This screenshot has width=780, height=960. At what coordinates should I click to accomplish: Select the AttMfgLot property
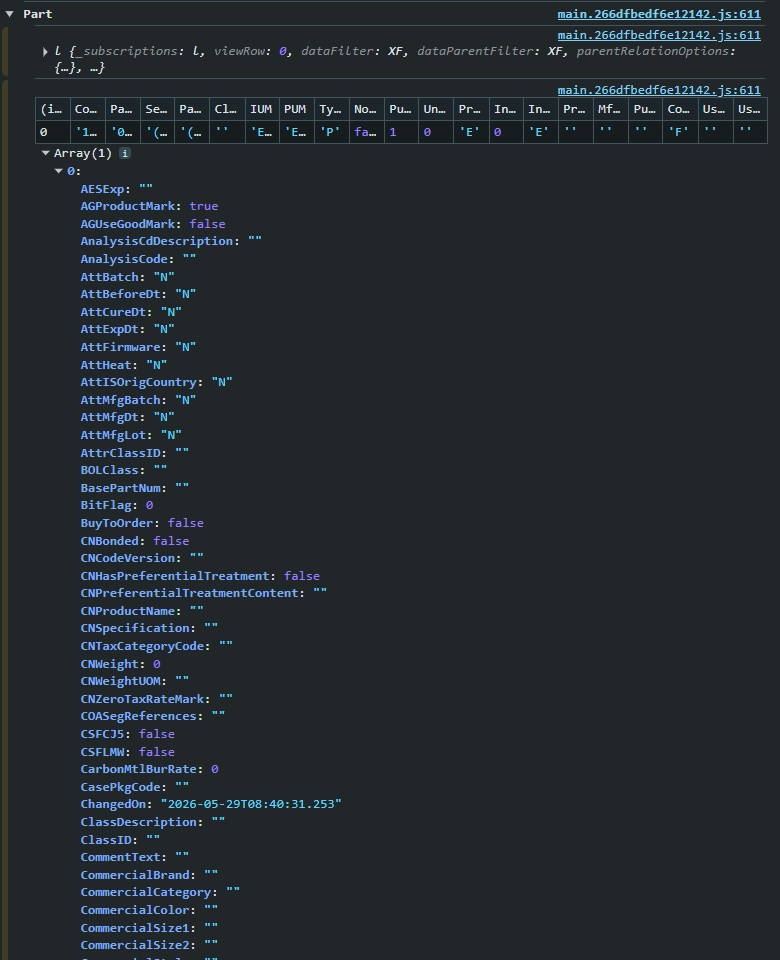coord(131,435)
